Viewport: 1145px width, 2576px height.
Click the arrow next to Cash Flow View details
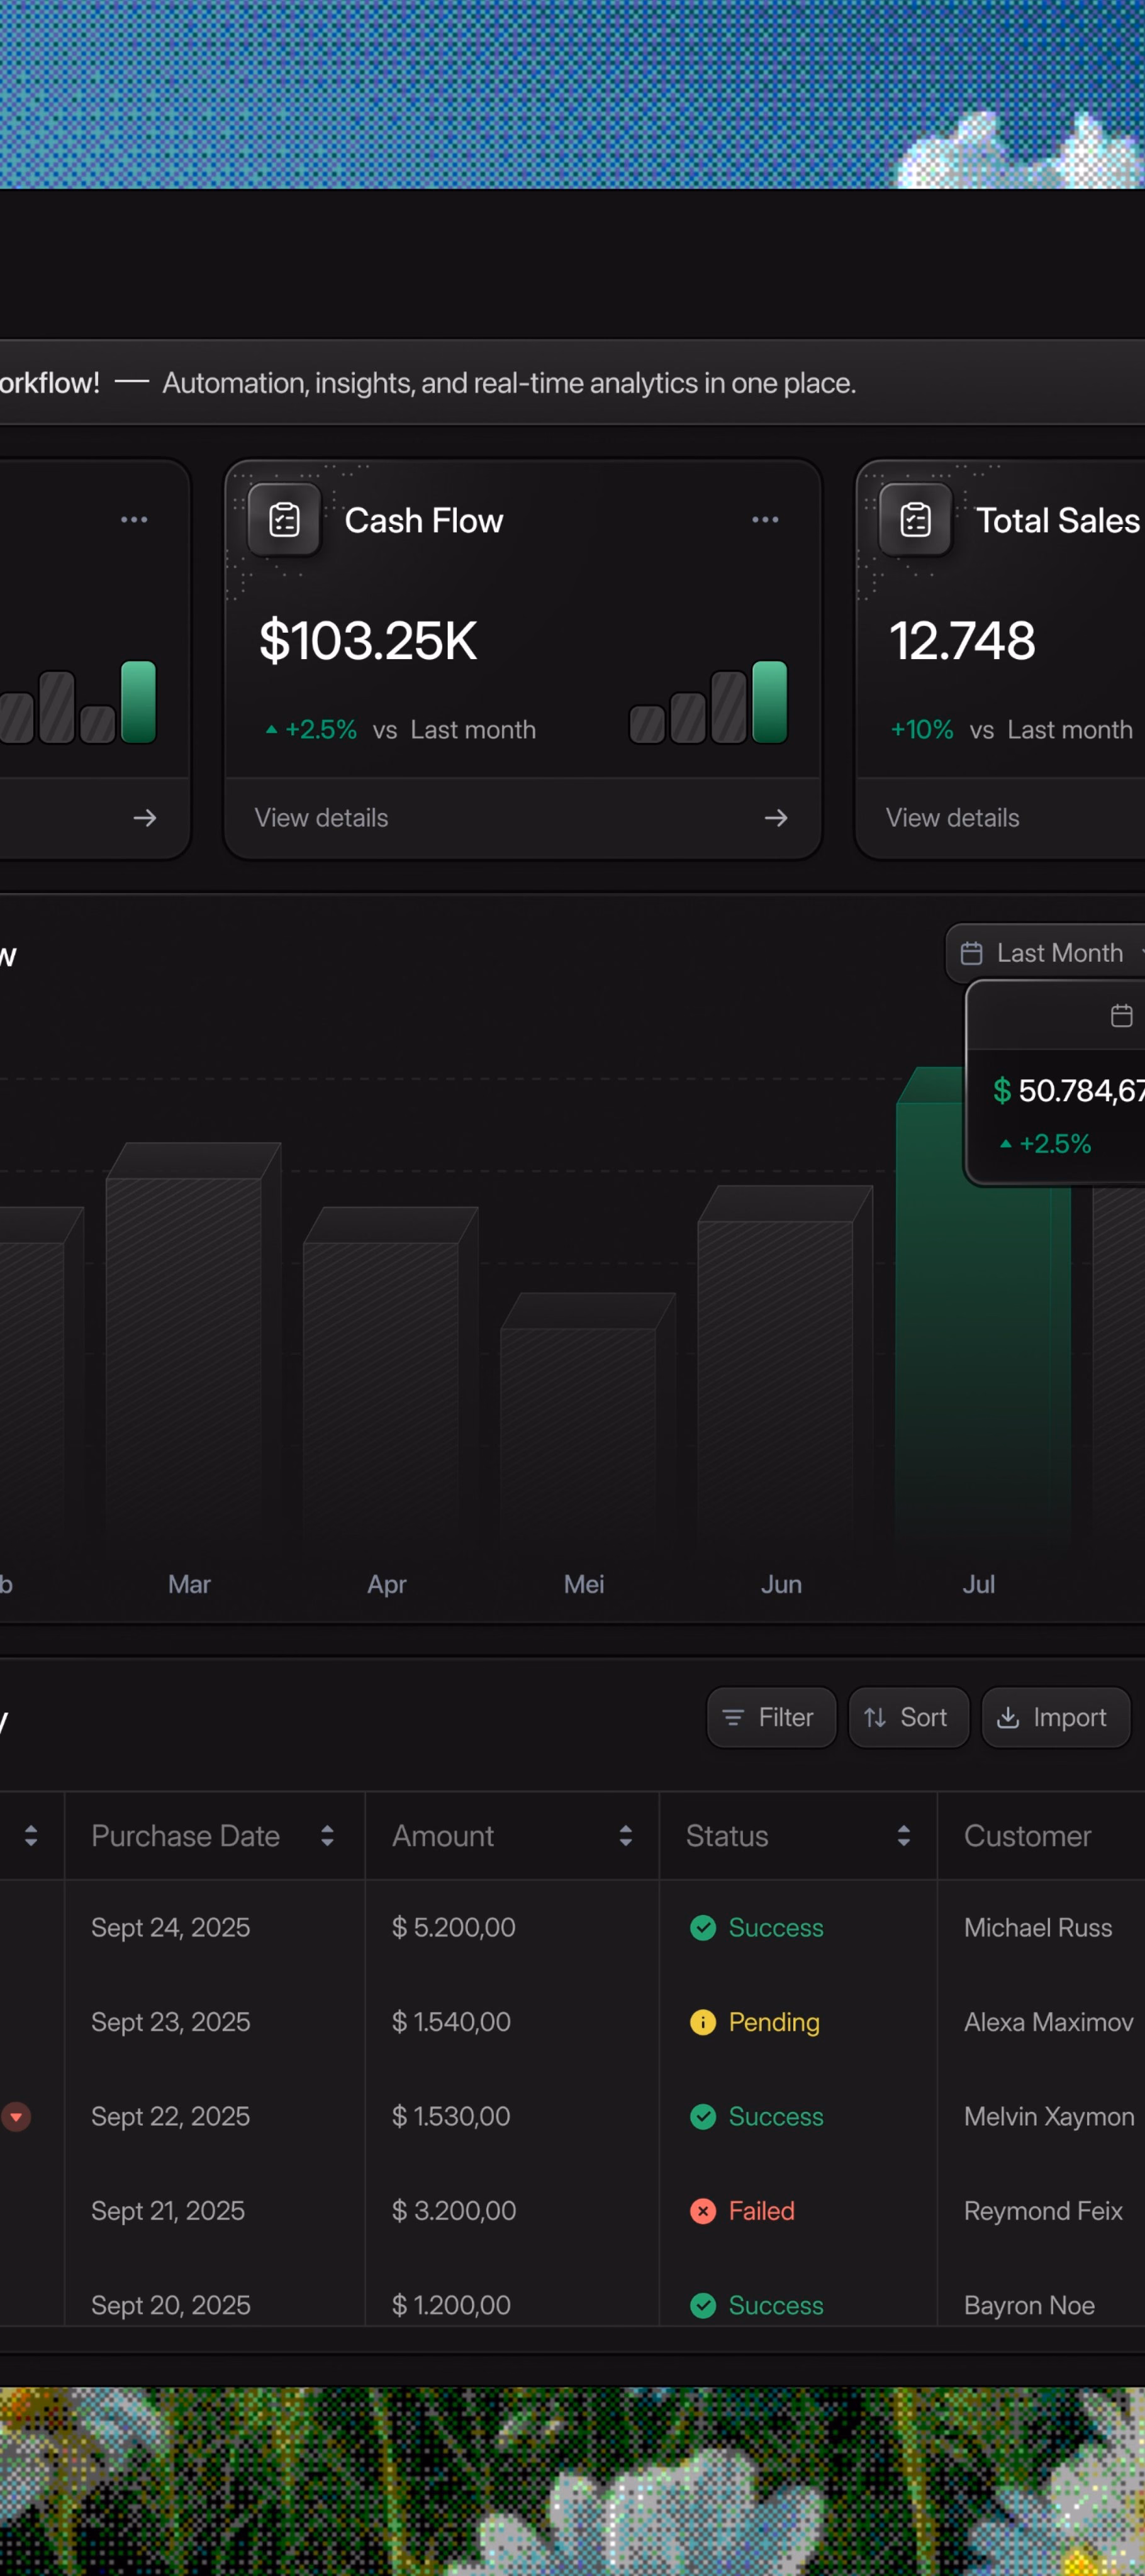776,818
